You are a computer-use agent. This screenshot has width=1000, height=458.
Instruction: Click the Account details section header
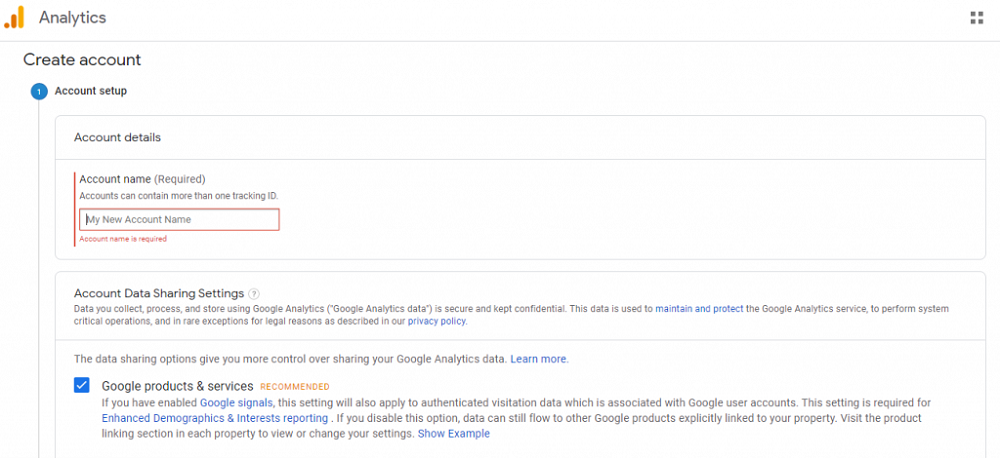[117, 137]
